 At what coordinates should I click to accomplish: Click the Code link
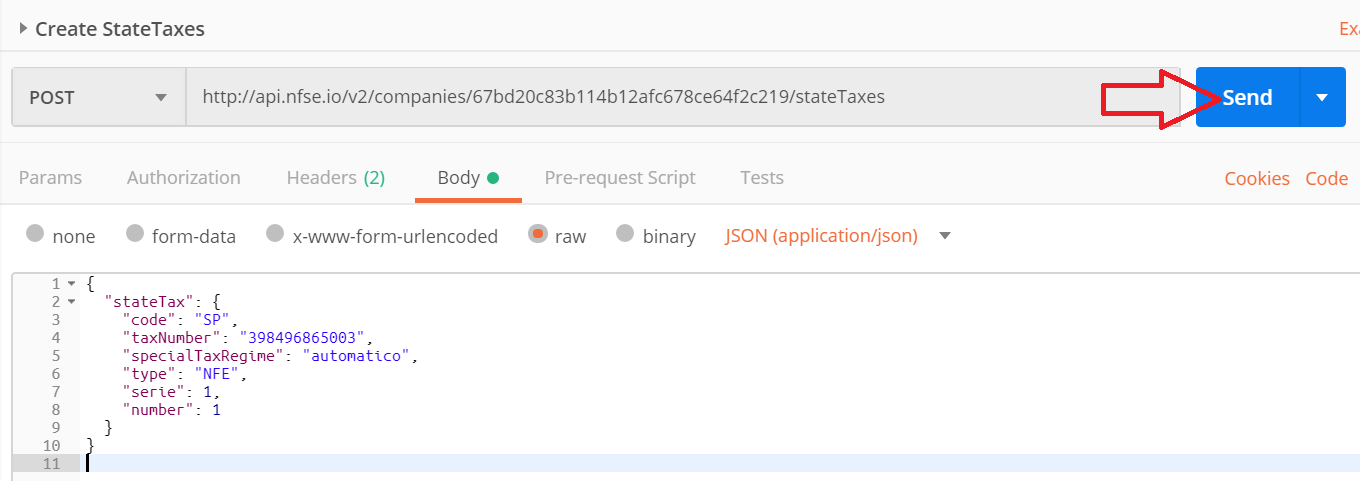tap(1327, 179)
